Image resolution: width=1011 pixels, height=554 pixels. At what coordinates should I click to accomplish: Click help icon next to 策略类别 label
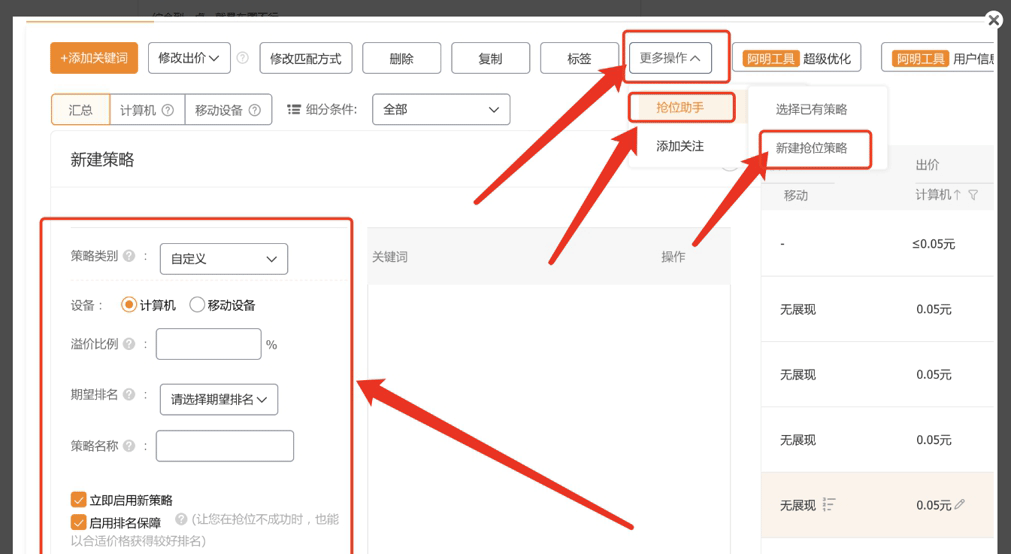(x=129, y=257)
